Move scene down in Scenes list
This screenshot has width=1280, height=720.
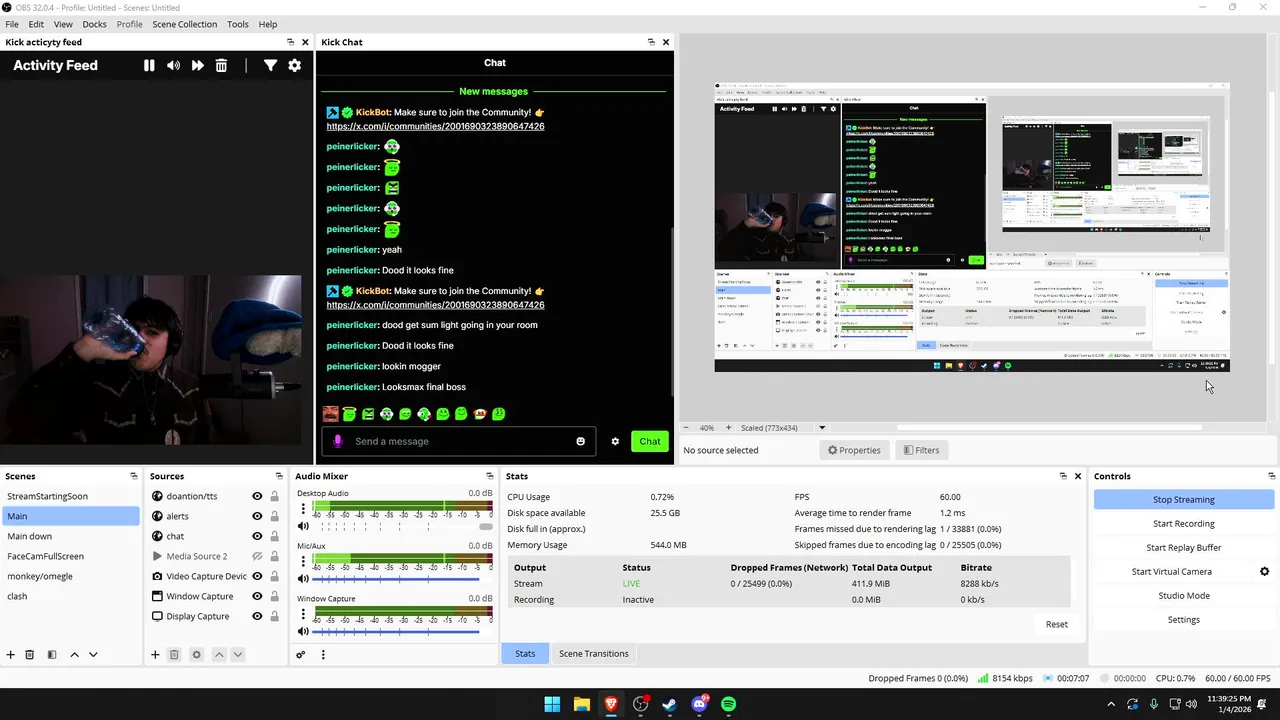coord(93,655)
